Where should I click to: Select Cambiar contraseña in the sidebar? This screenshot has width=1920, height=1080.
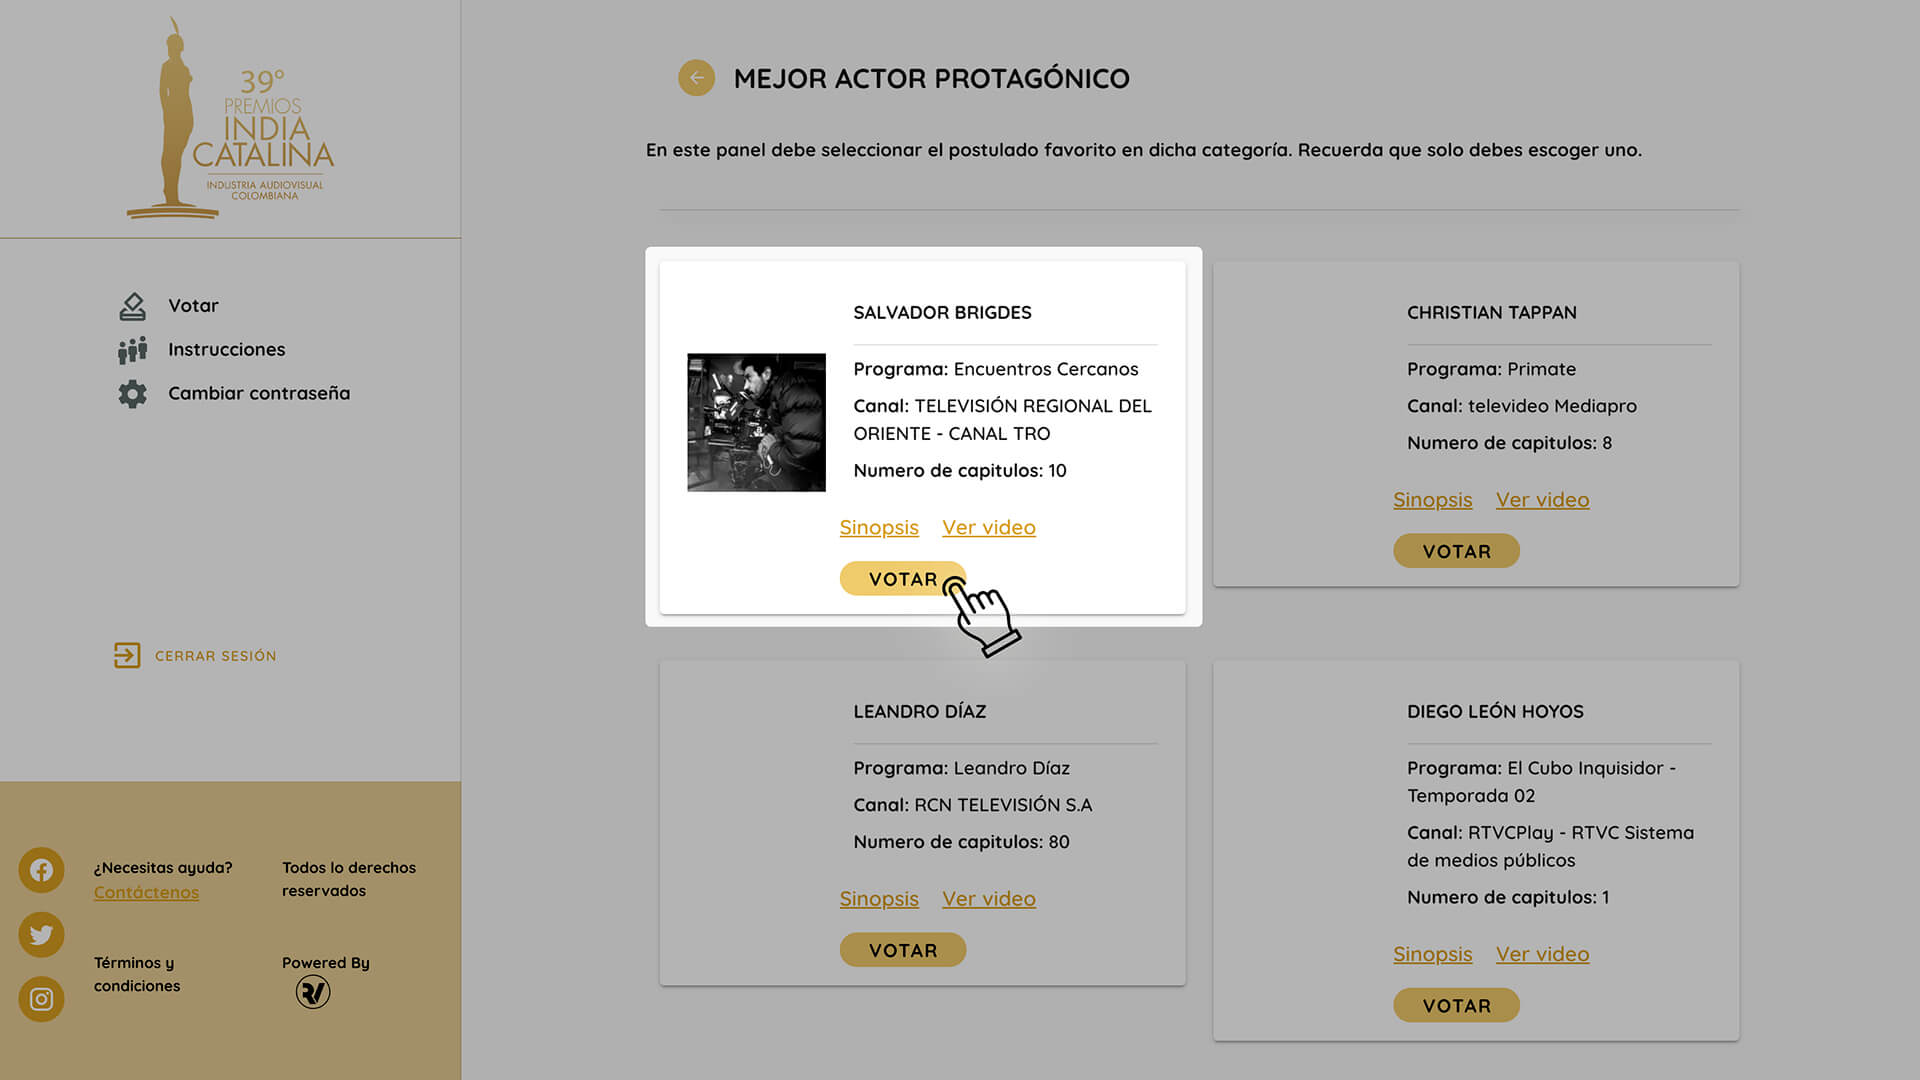[259, 394]
